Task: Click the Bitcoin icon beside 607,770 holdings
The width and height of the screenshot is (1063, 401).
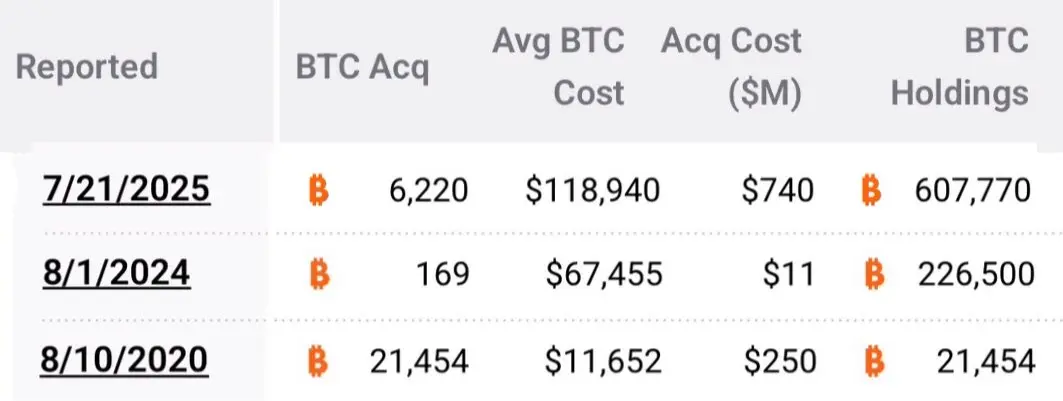Action: pos(872,190)
